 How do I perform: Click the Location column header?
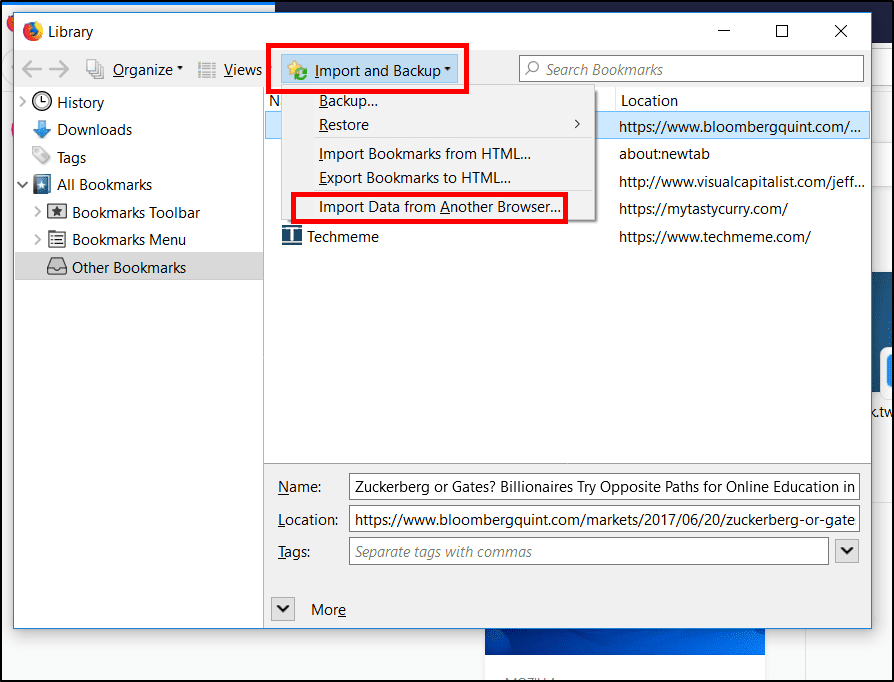649,101
